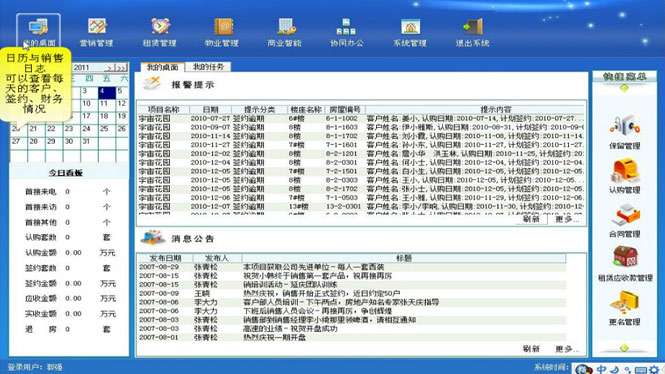This screenshot has width=665, height=374.
Task: Open the IME settings gear icon
Action: [x=654, y=370]
